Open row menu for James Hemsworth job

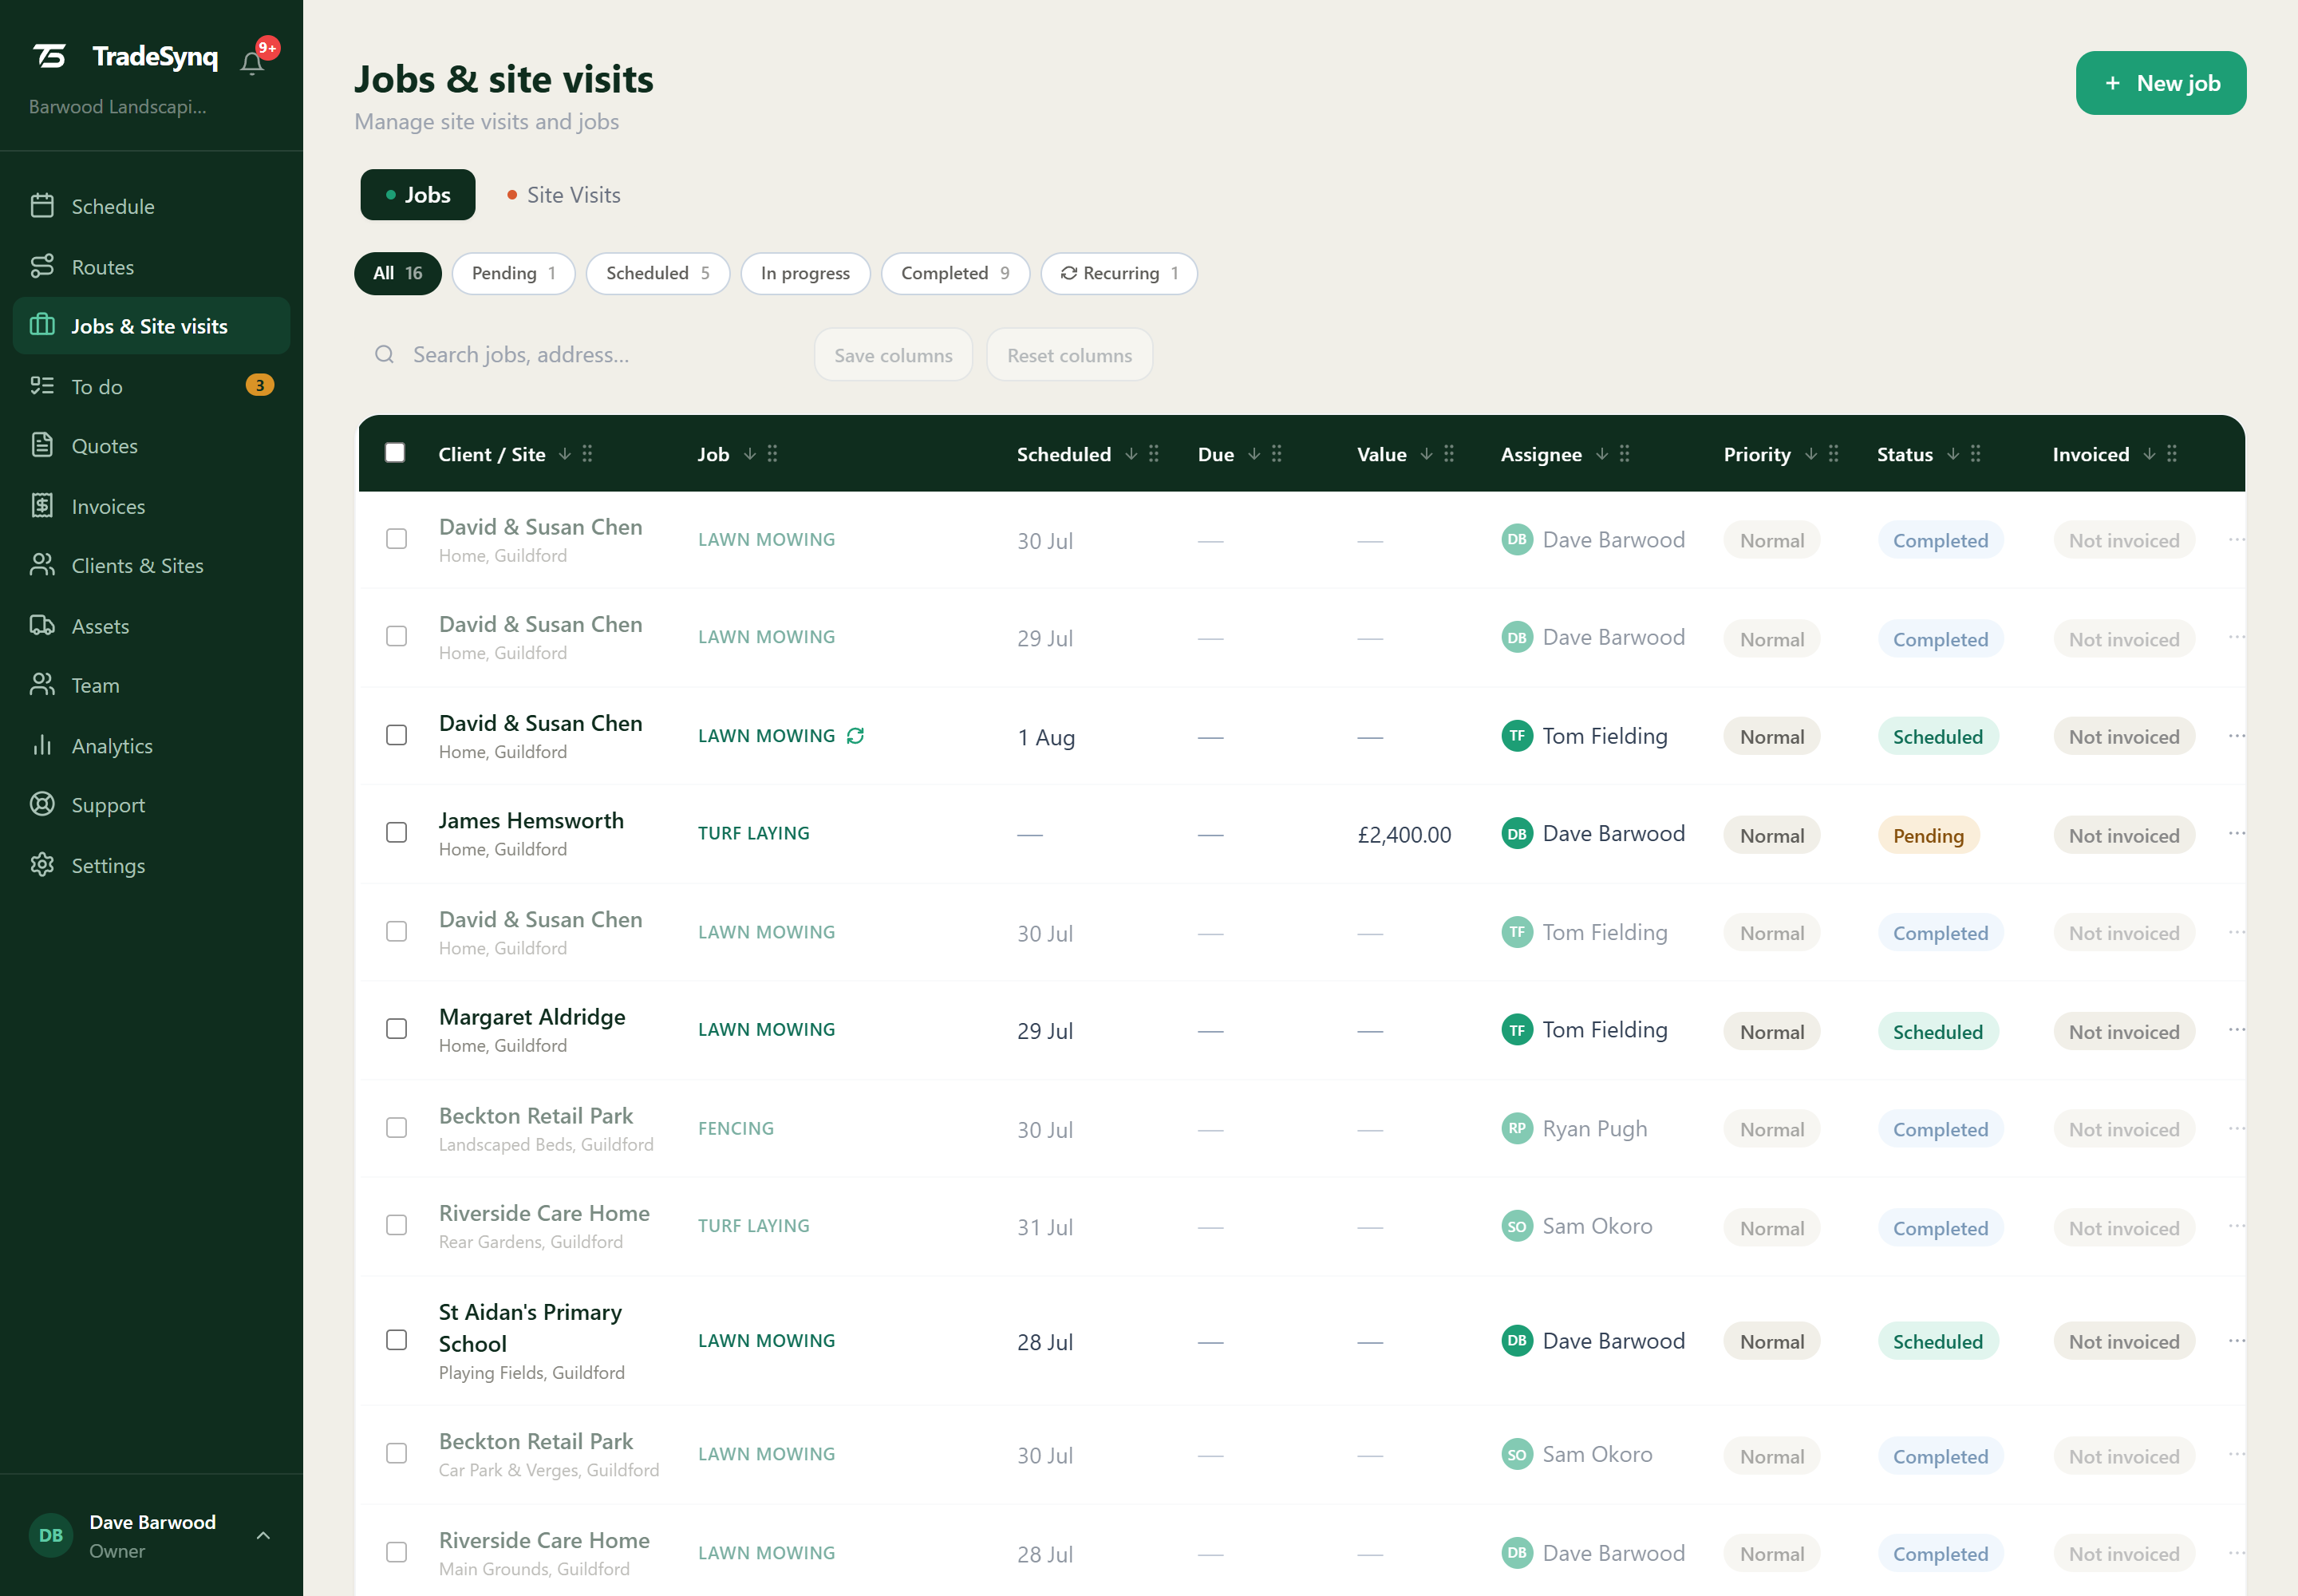pyautogui.click(x=2237, y=834)
